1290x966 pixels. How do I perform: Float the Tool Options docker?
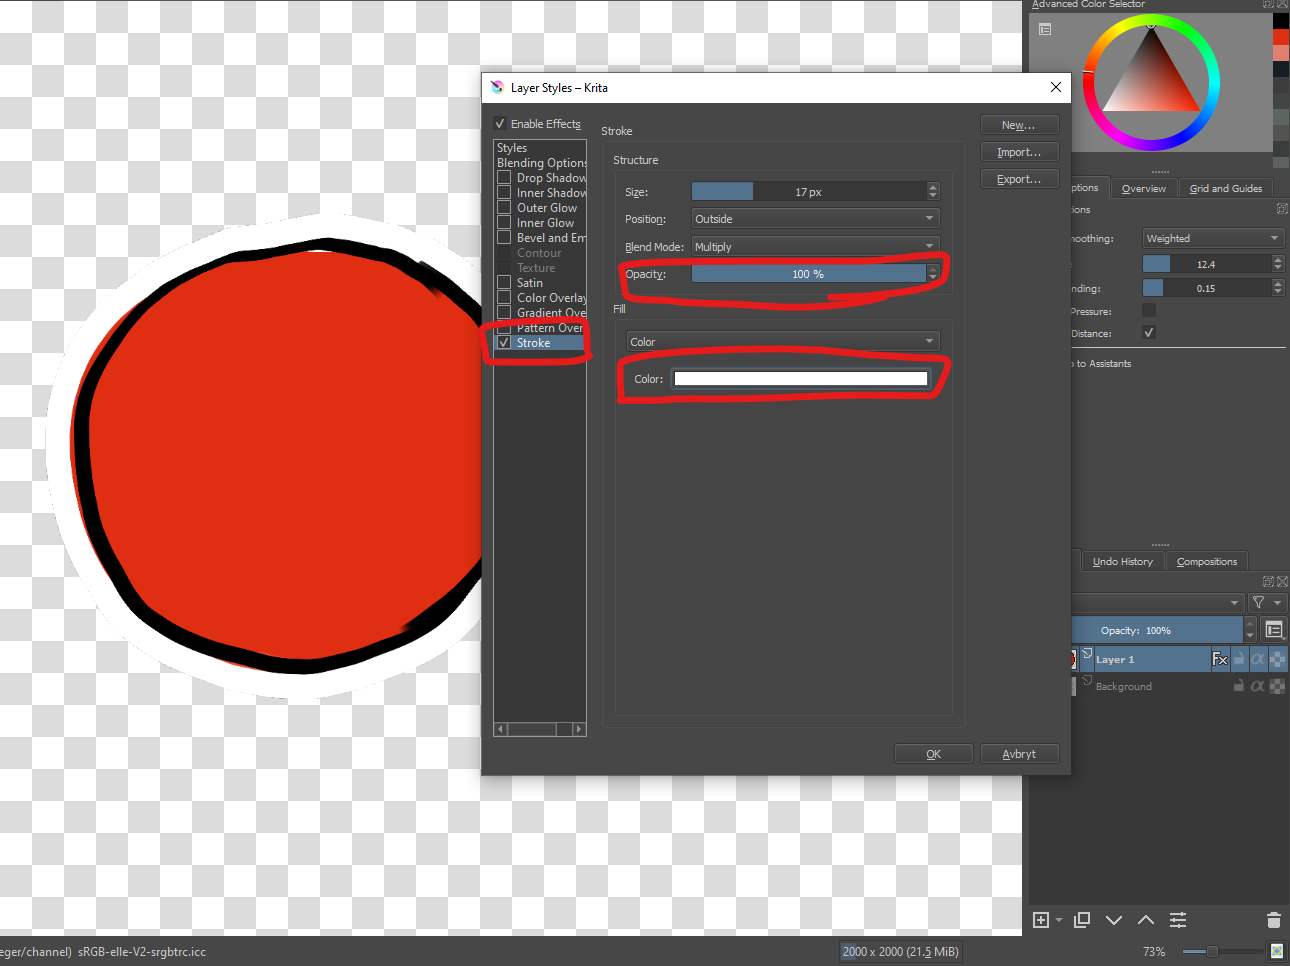pos(1282,209)
